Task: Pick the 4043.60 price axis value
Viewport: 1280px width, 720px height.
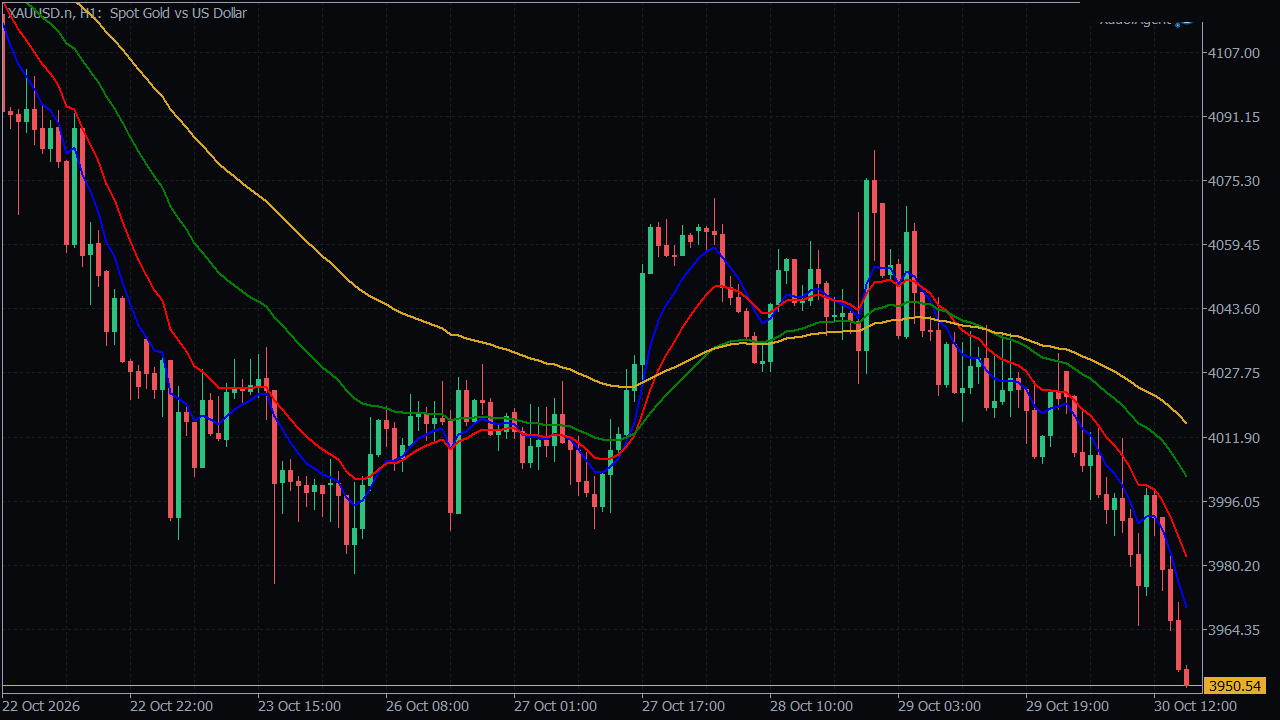Action: coord(1235,309)
